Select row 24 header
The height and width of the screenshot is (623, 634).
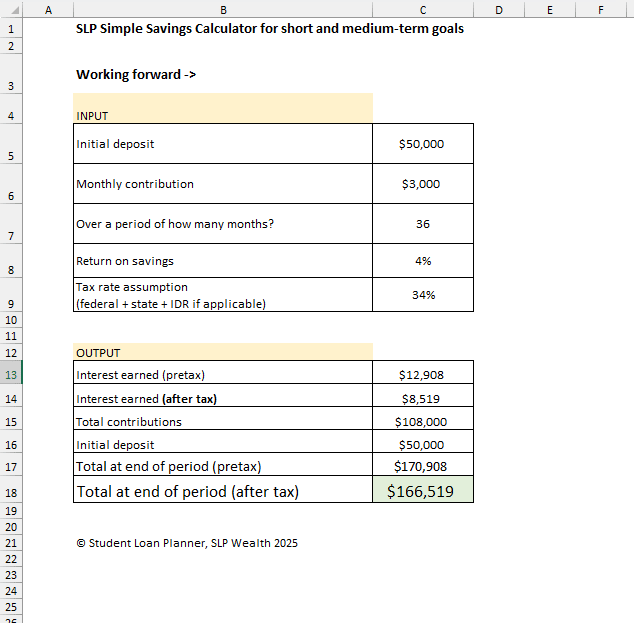11,591
